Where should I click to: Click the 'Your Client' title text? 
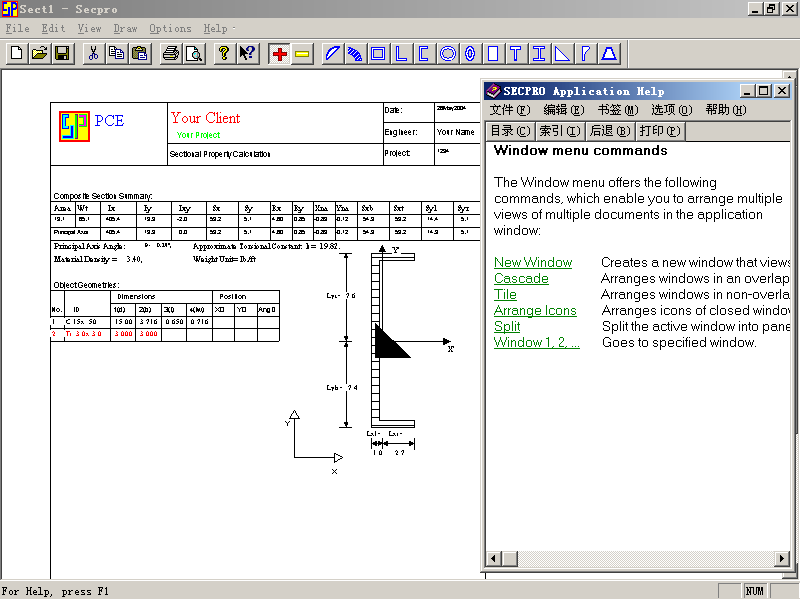[206, 118]
